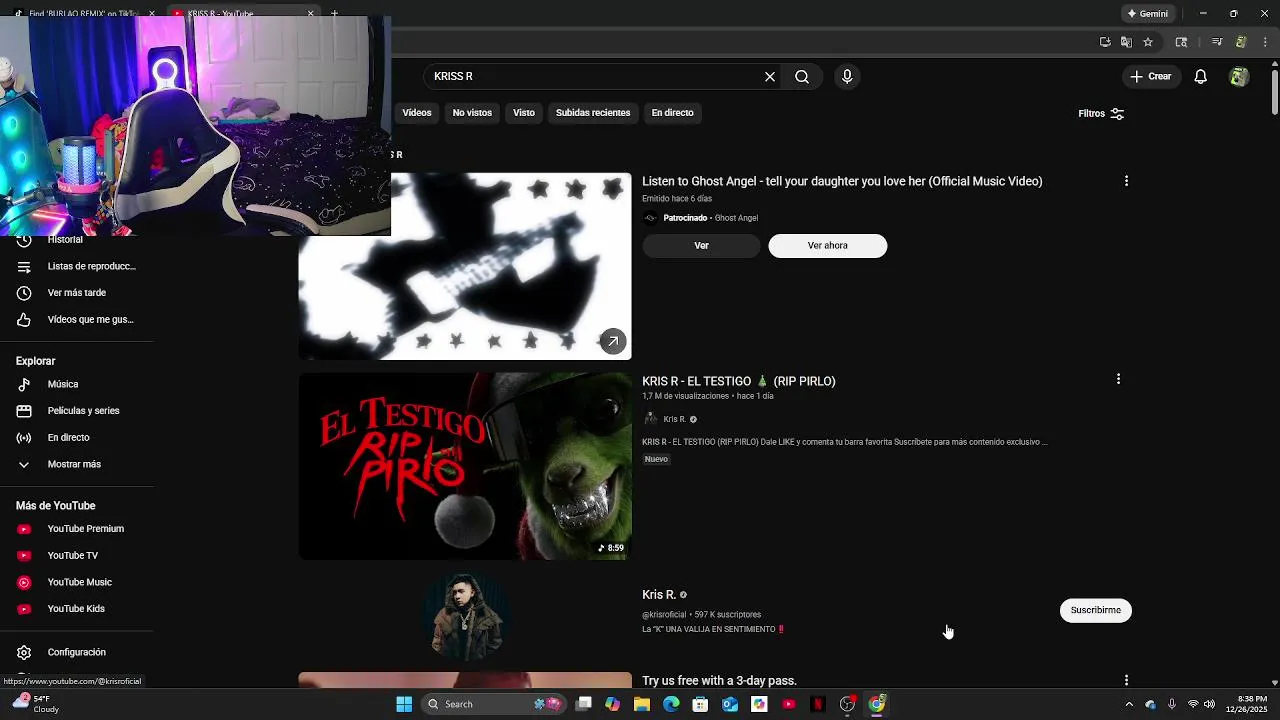Open the Windows Start menu
Screen dimensions: 1280x720
404,704
